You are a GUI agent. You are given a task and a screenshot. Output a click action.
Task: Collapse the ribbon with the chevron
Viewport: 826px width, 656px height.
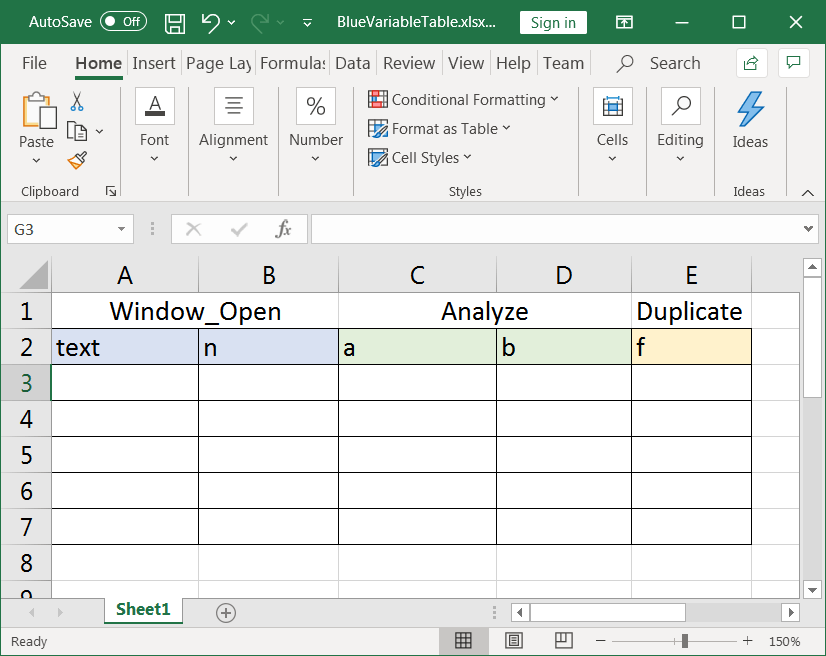point(808,193)
